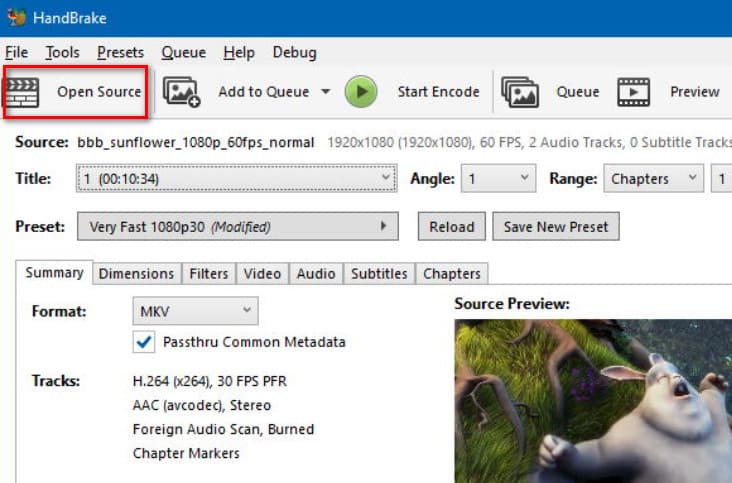Click the Add to Queue picture icon
732x483 pixels.
tap(182, 92)
